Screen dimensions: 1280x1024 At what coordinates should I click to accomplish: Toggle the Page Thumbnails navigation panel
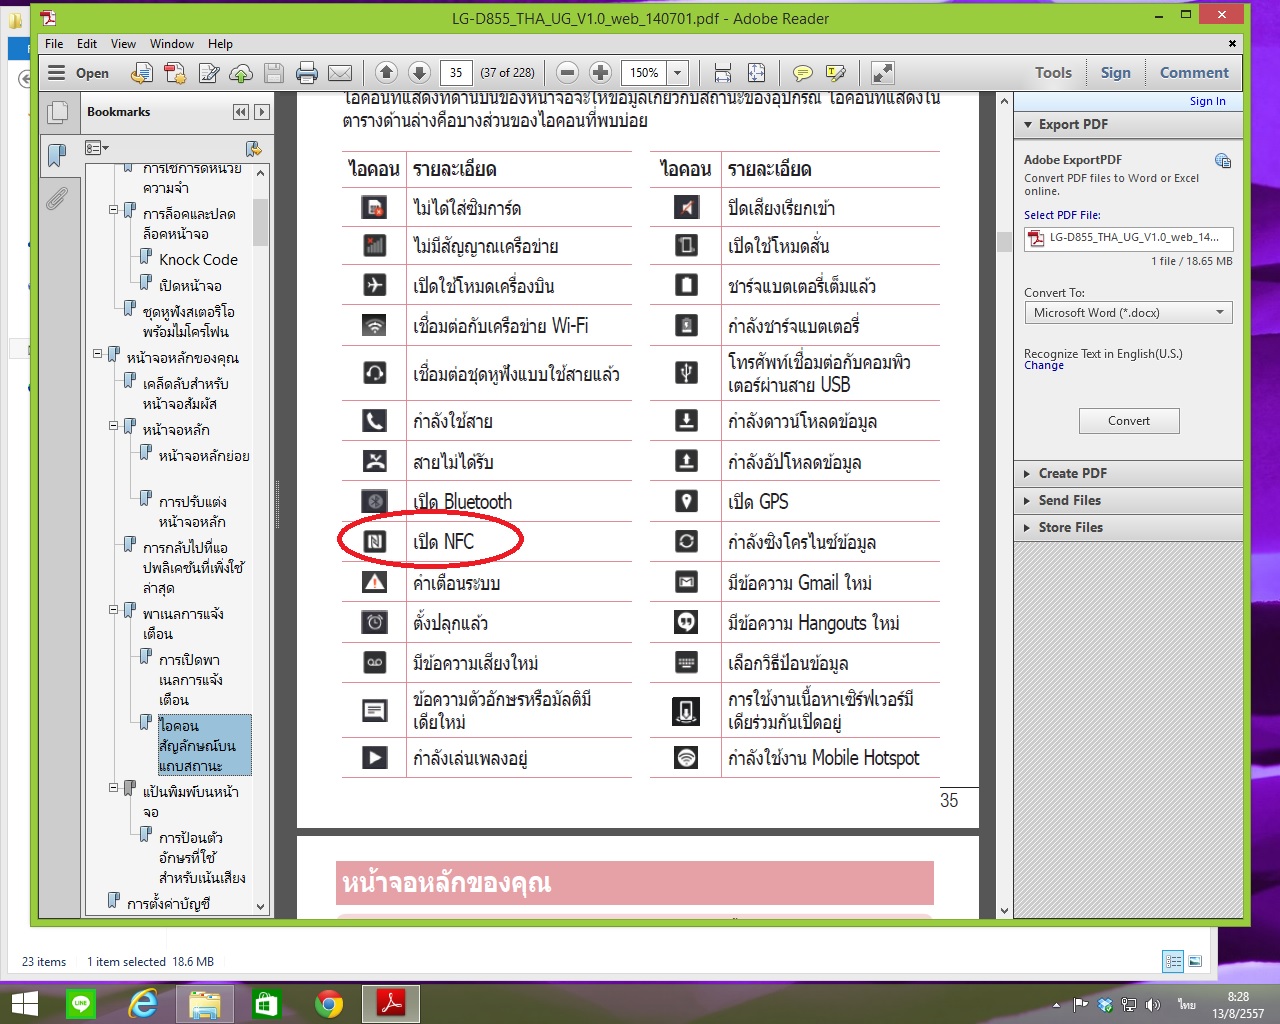click(57, 113)
